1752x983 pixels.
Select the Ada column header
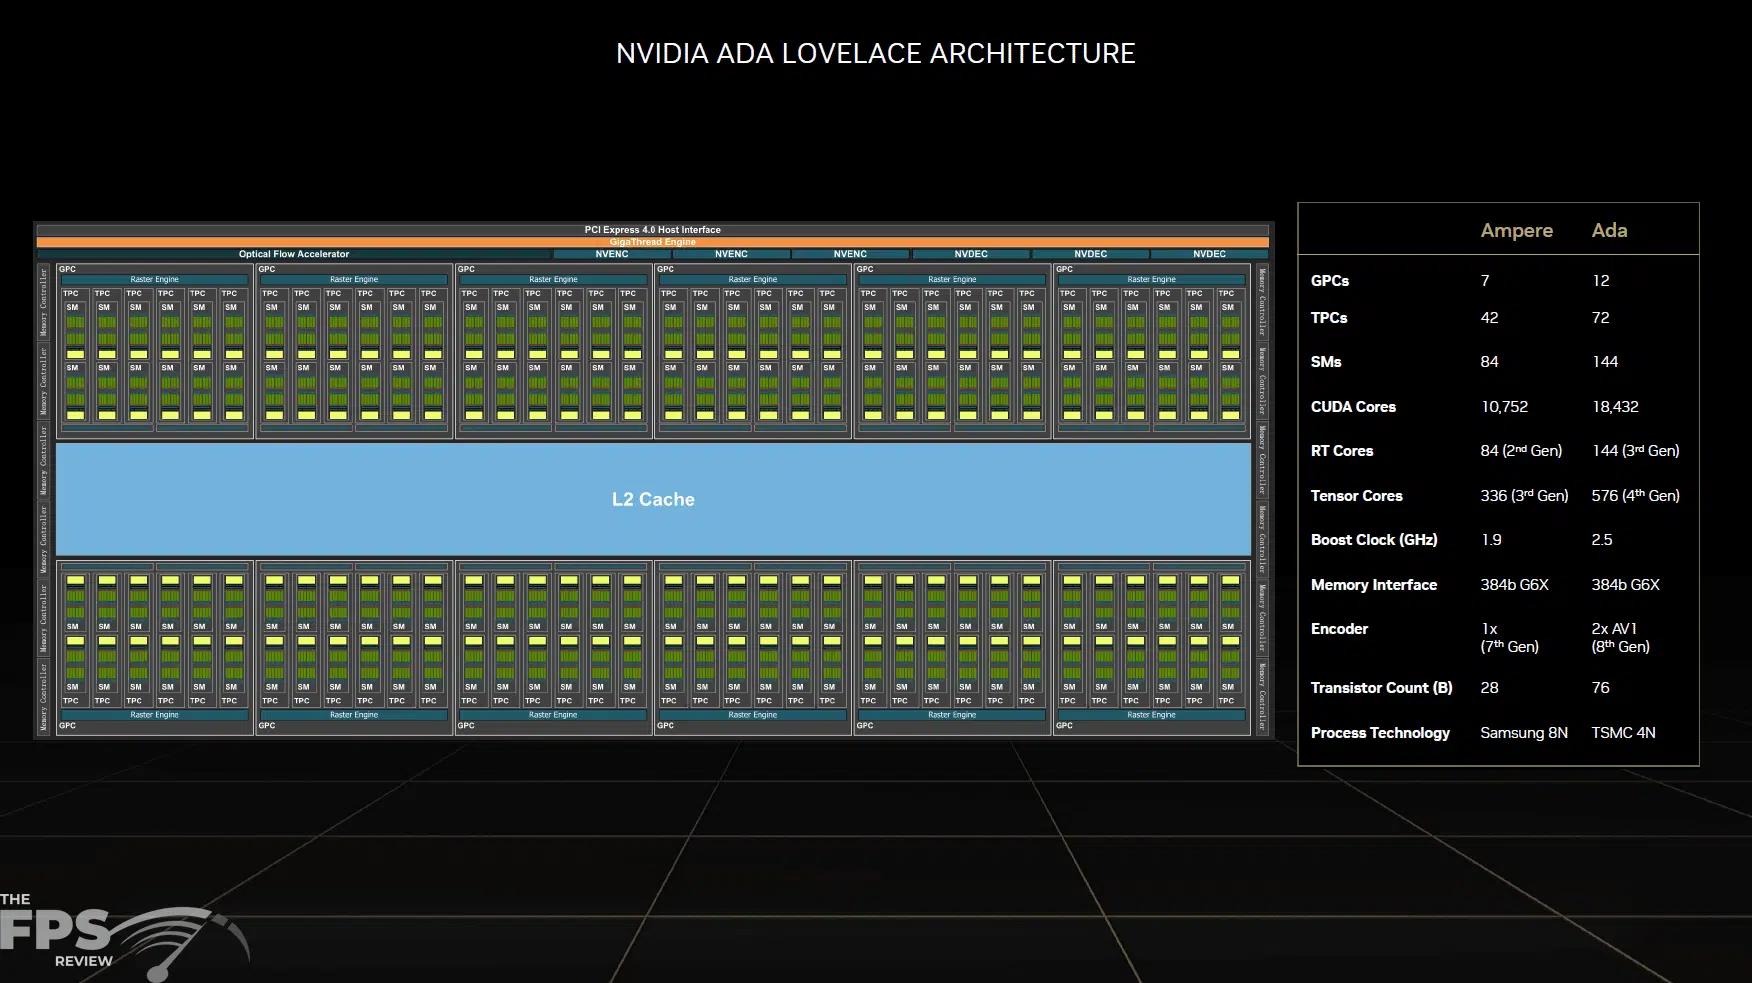point(1609,230)
